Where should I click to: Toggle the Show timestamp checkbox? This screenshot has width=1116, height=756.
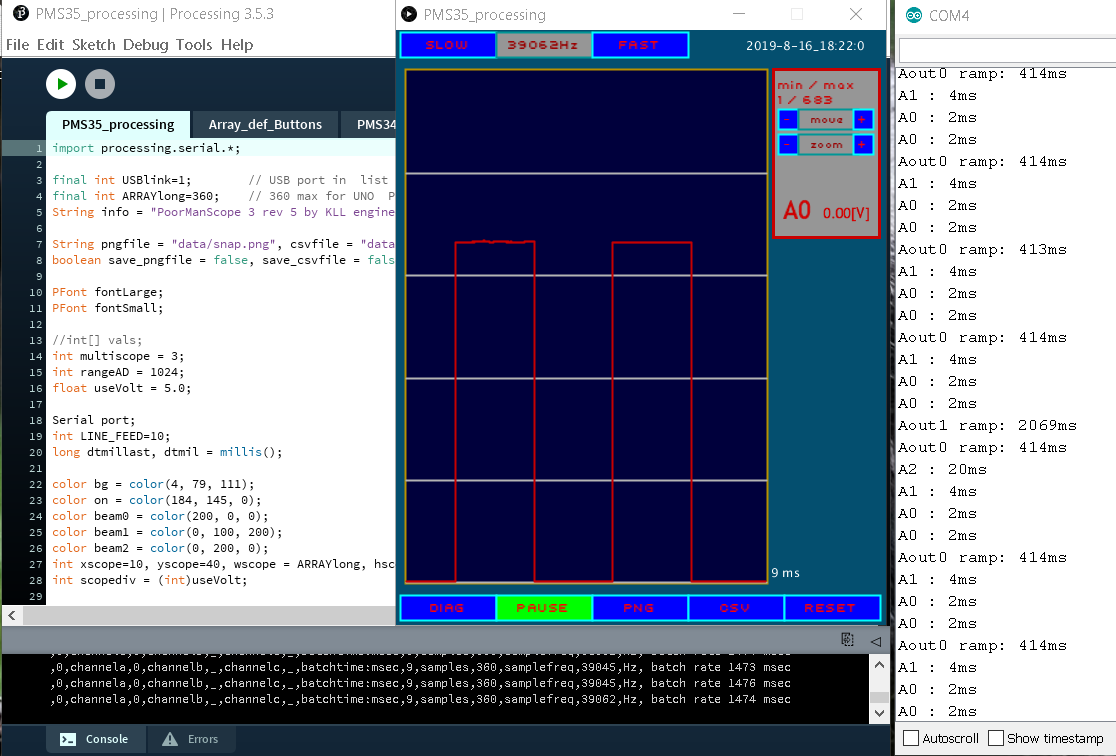pos(995,738)
